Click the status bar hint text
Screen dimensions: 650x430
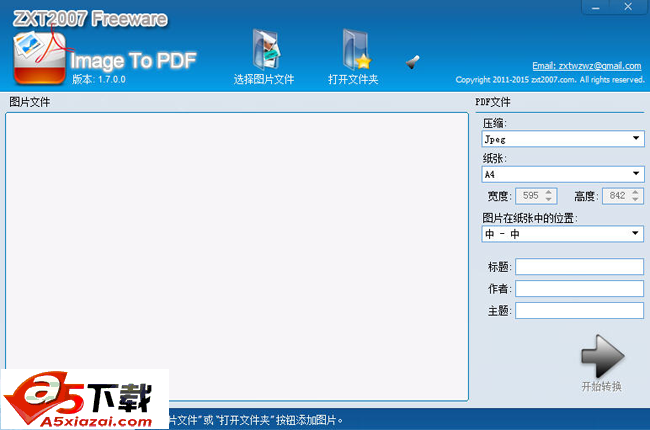click(256, 420)
